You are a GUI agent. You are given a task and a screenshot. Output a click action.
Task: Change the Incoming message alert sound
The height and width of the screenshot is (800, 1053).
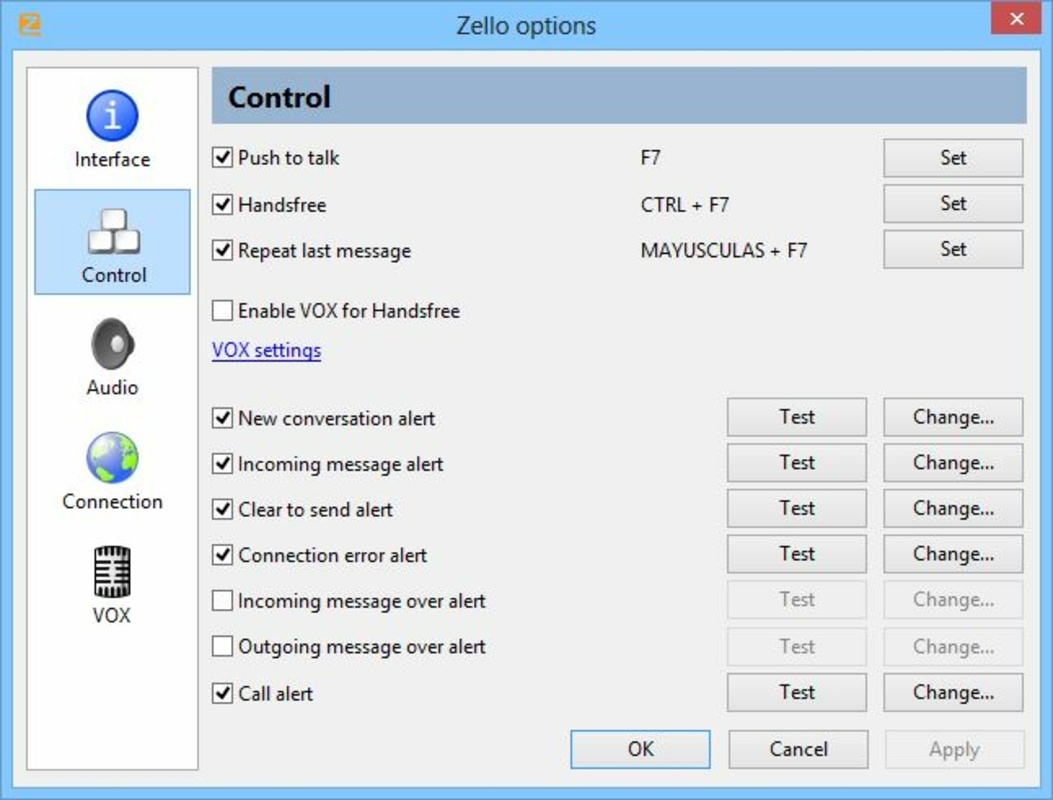pyautogui.click(x=951, y=462)
